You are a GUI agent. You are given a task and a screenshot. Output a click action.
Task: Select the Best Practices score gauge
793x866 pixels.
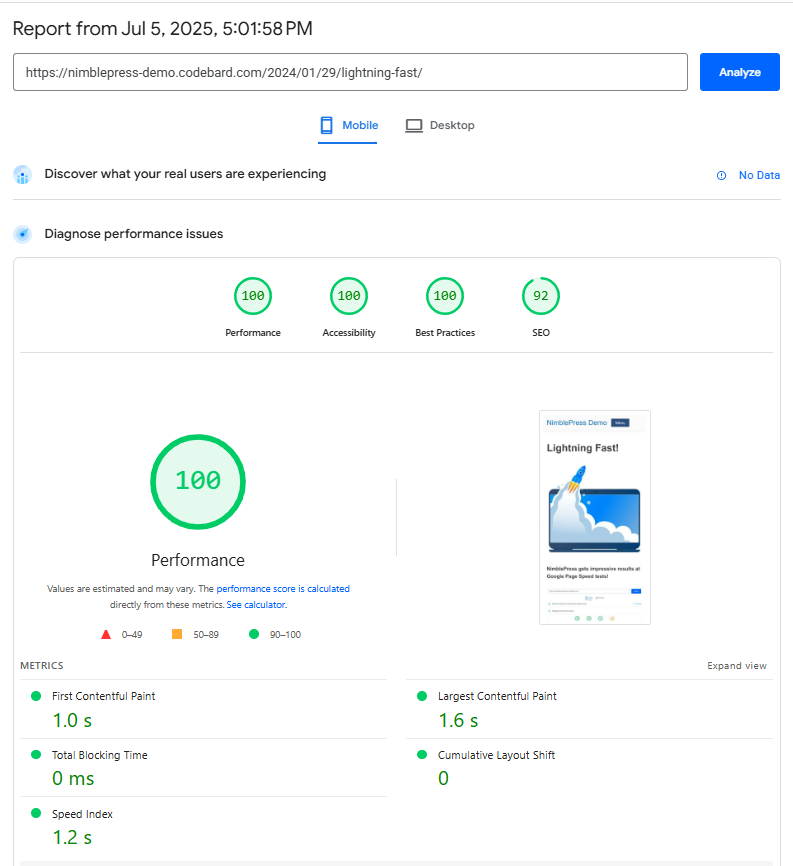pyautogui.click(x=445, y=296)
